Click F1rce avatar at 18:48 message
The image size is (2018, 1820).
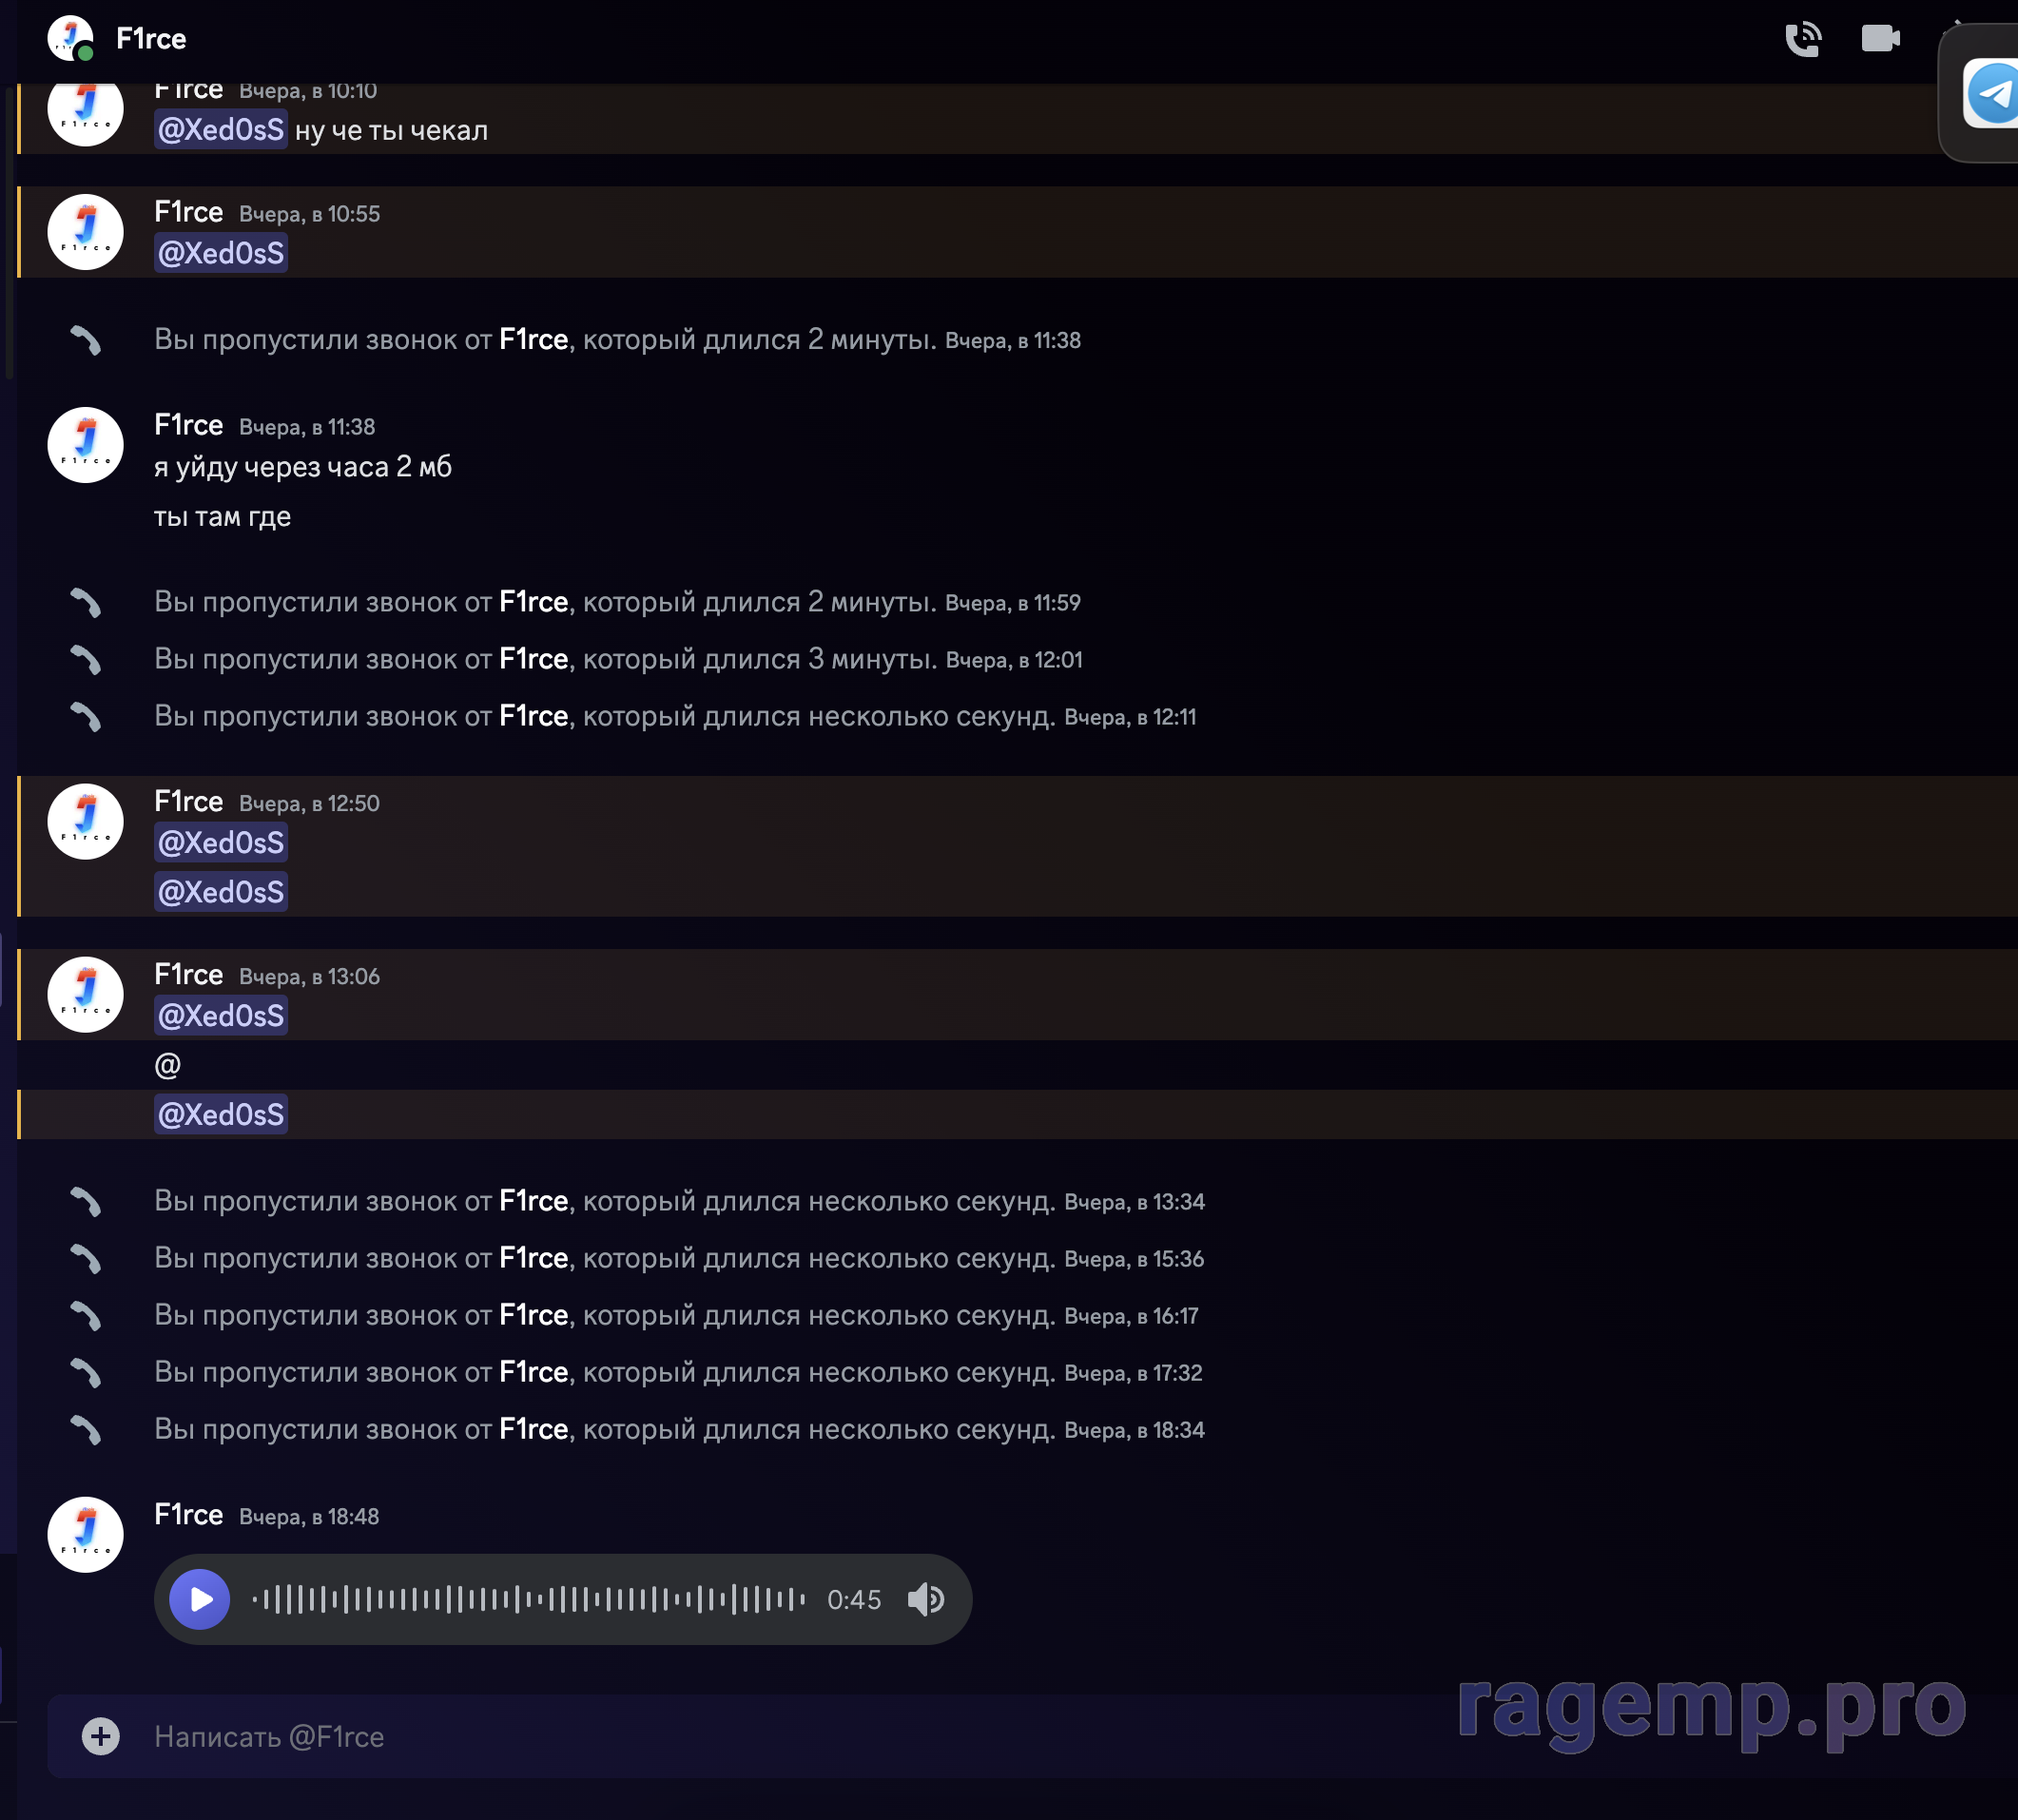click(86, 1534)
